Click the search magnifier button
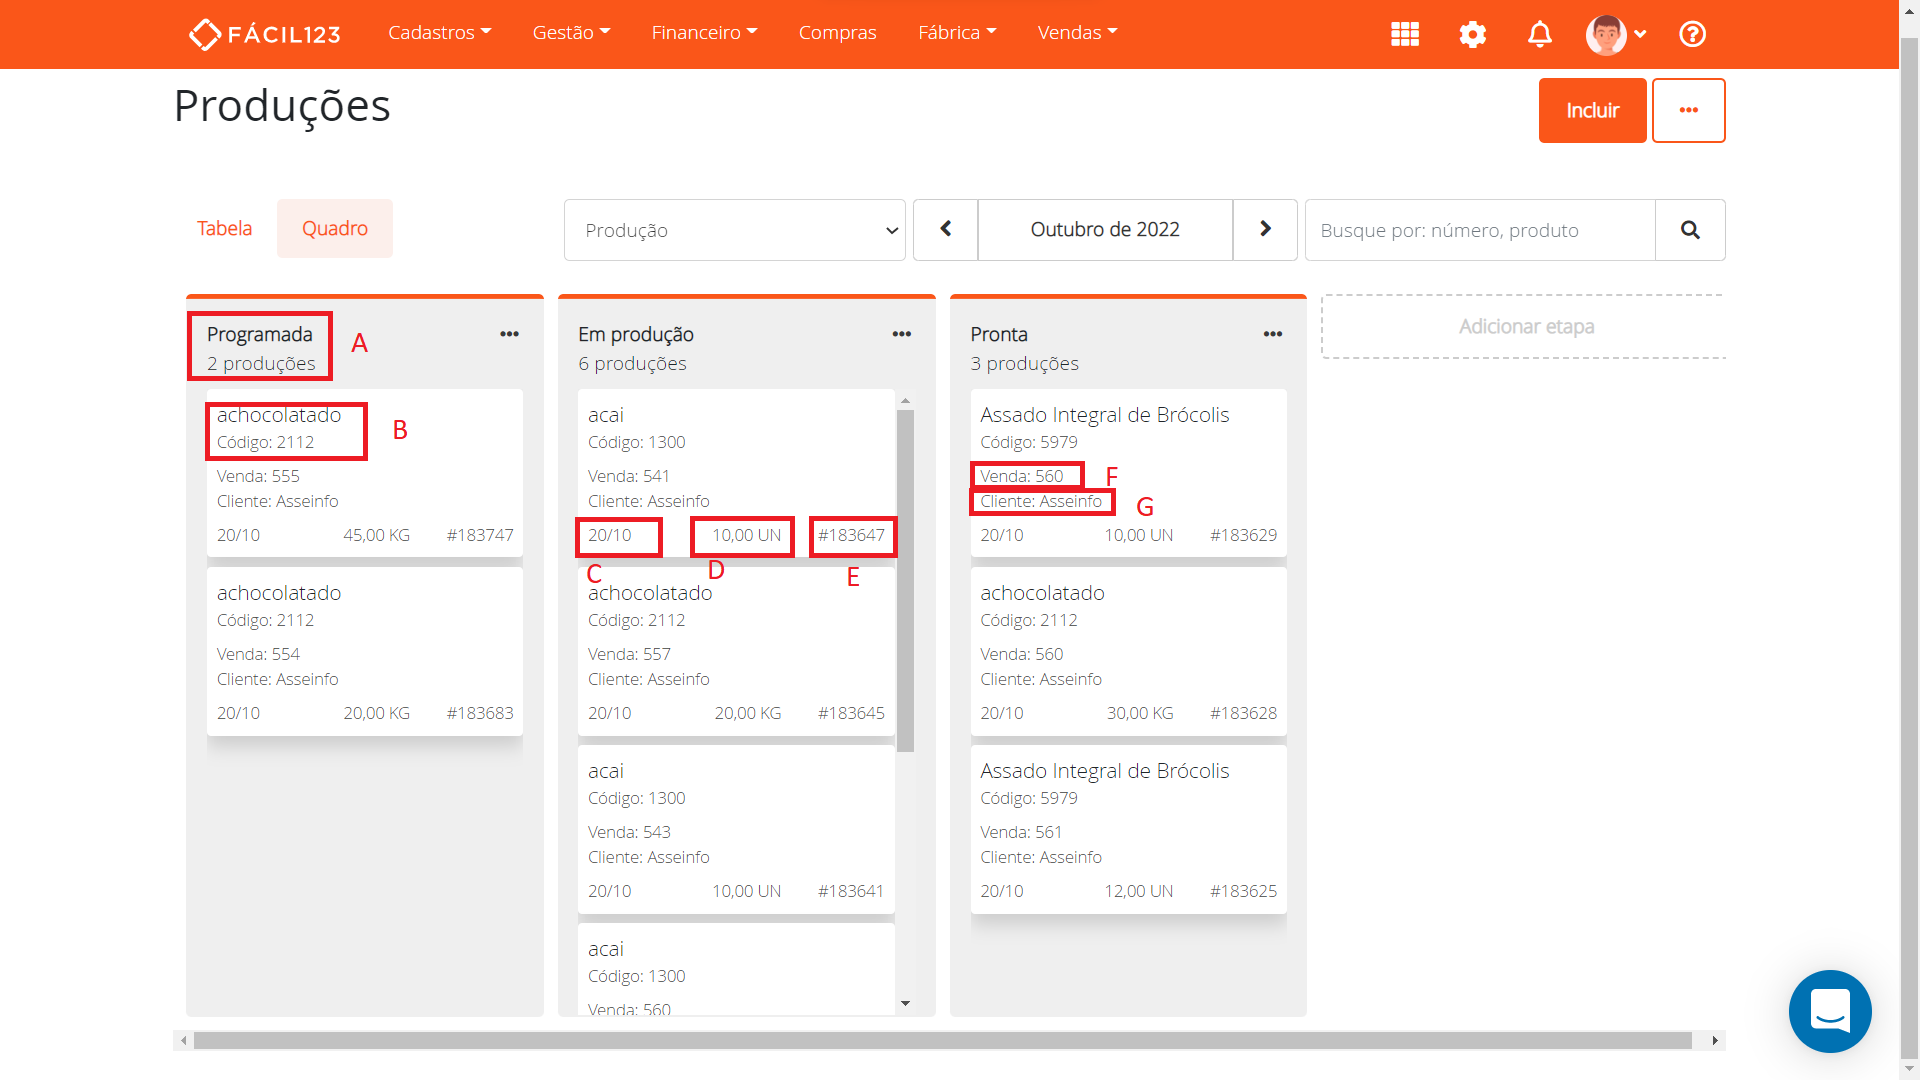 coord(1690,230)
